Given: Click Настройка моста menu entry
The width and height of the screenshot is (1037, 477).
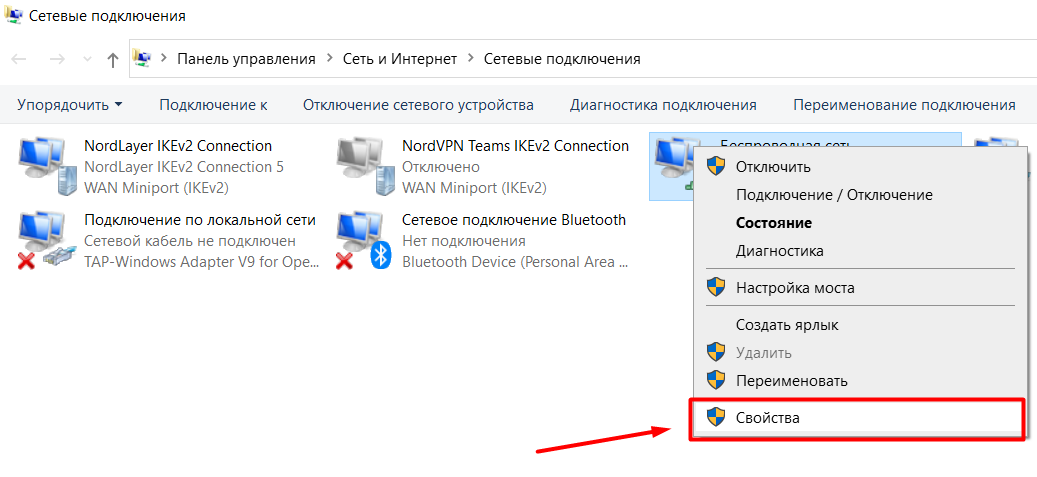Looking at the screenshot, I should 795,288.
